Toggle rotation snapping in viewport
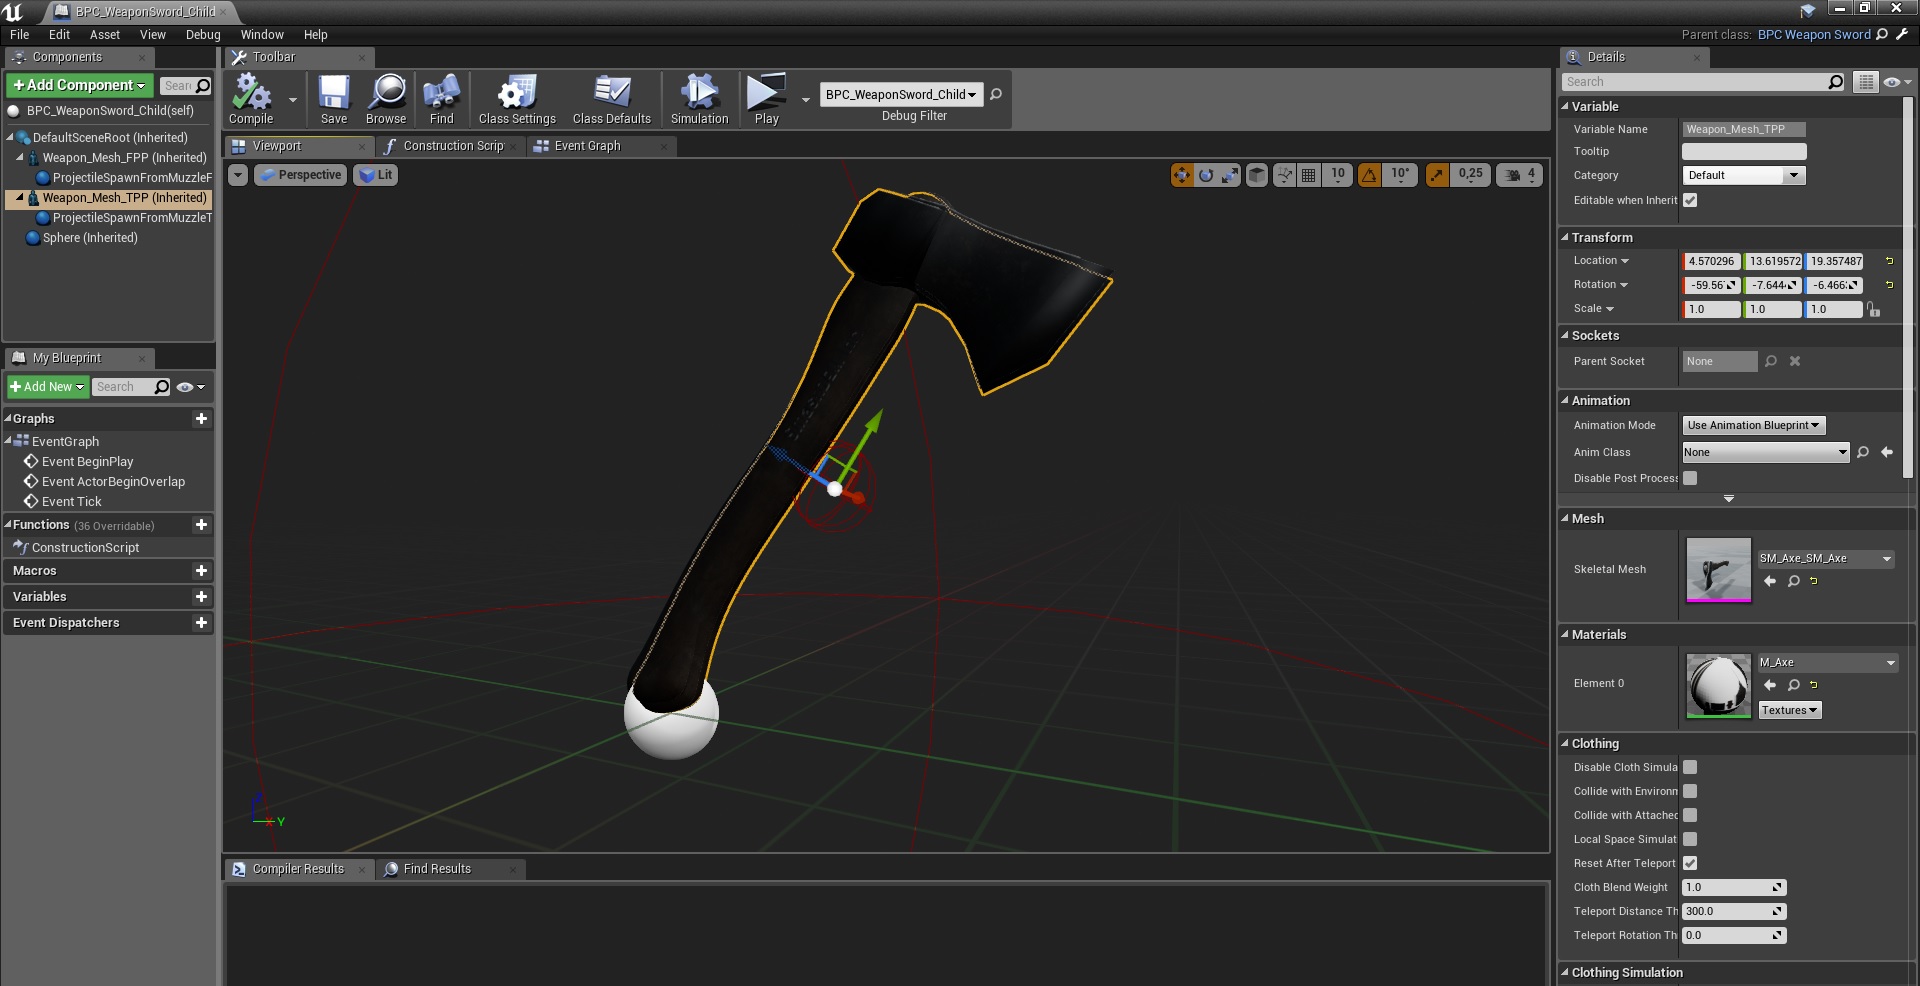 coord(1369,175)
